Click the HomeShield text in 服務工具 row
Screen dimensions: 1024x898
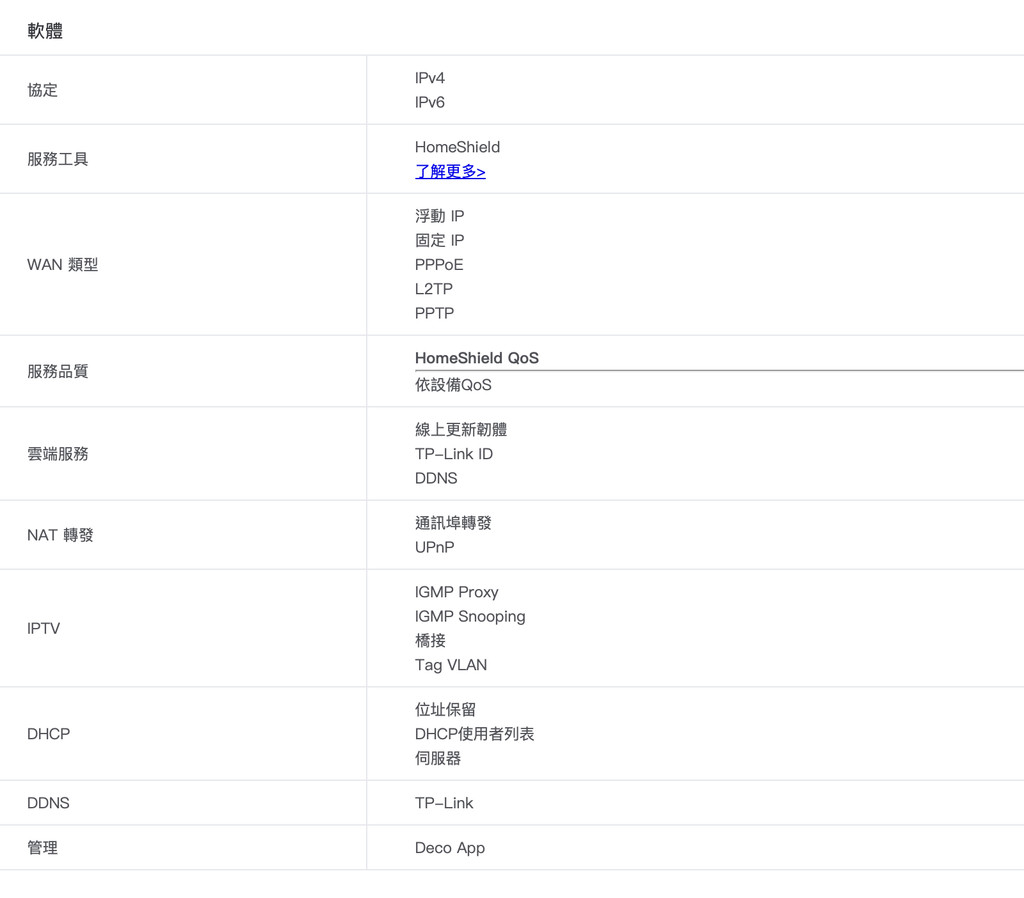tap(457, 147)
